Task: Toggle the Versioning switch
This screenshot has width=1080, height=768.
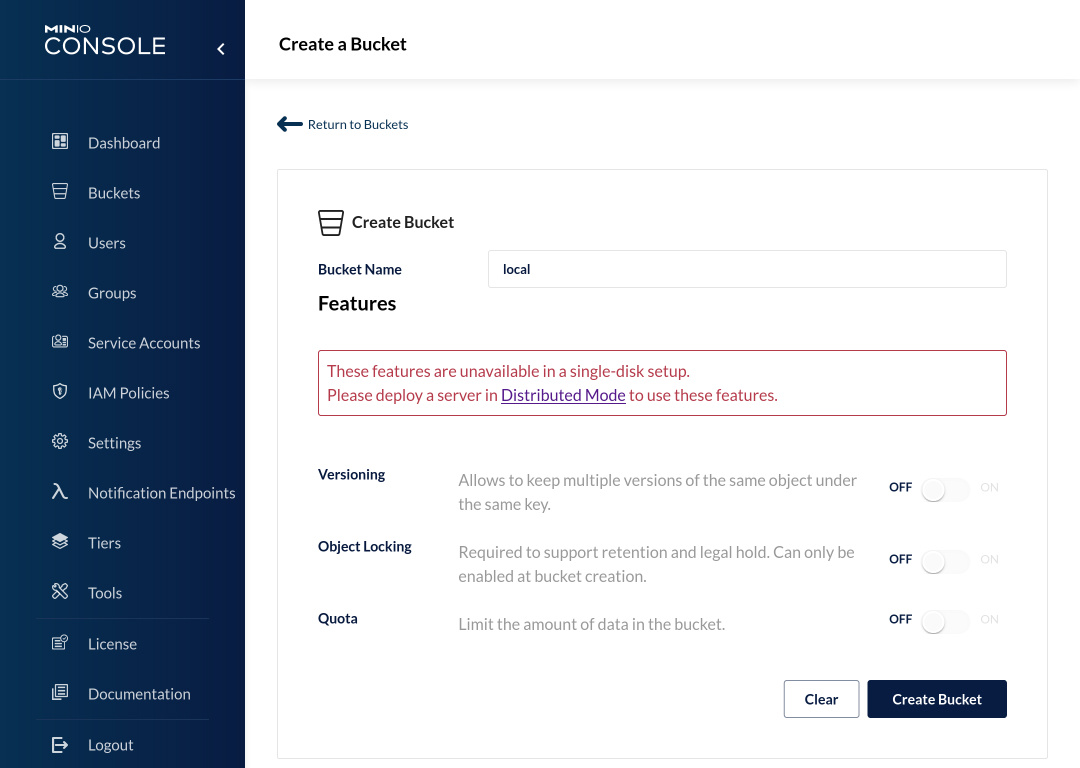Action: point(944,490)
